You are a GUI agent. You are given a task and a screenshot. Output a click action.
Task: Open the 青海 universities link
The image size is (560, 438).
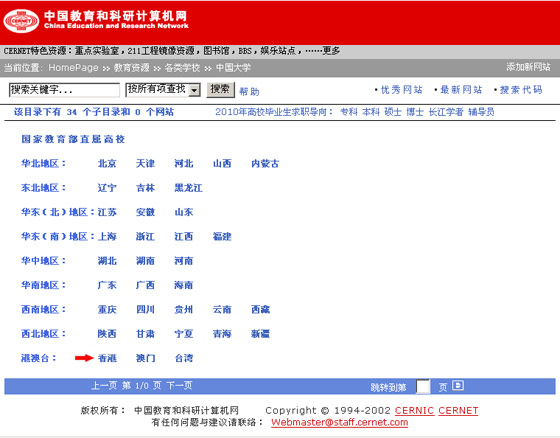[222, 334]
